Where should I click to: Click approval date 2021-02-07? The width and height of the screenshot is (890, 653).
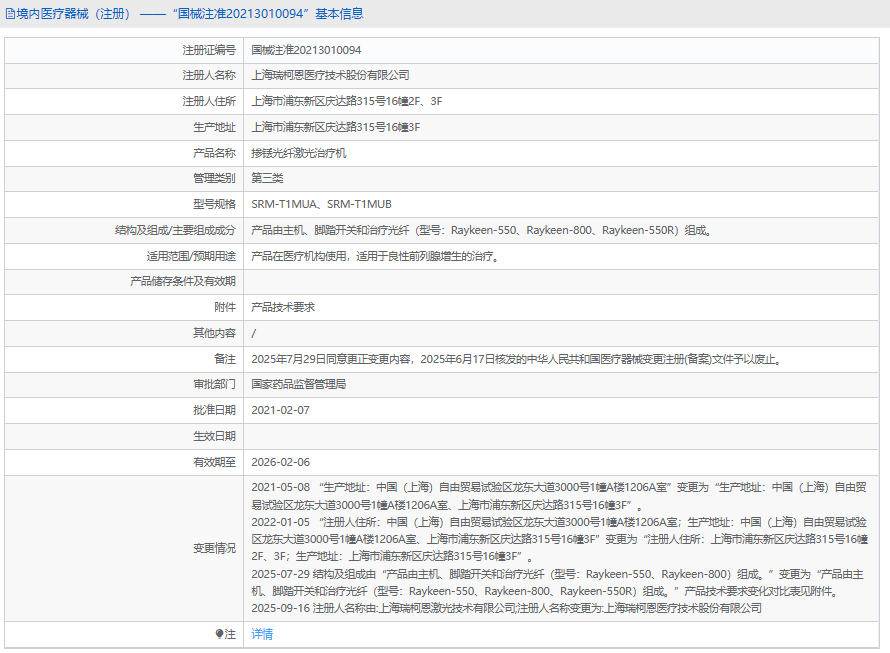(281, 411)
